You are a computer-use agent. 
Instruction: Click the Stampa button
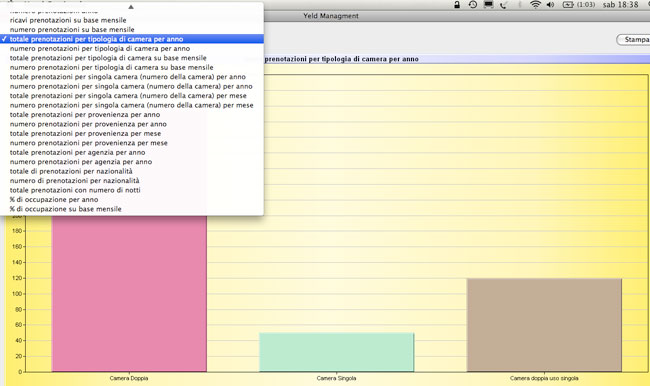coord(634,39)
